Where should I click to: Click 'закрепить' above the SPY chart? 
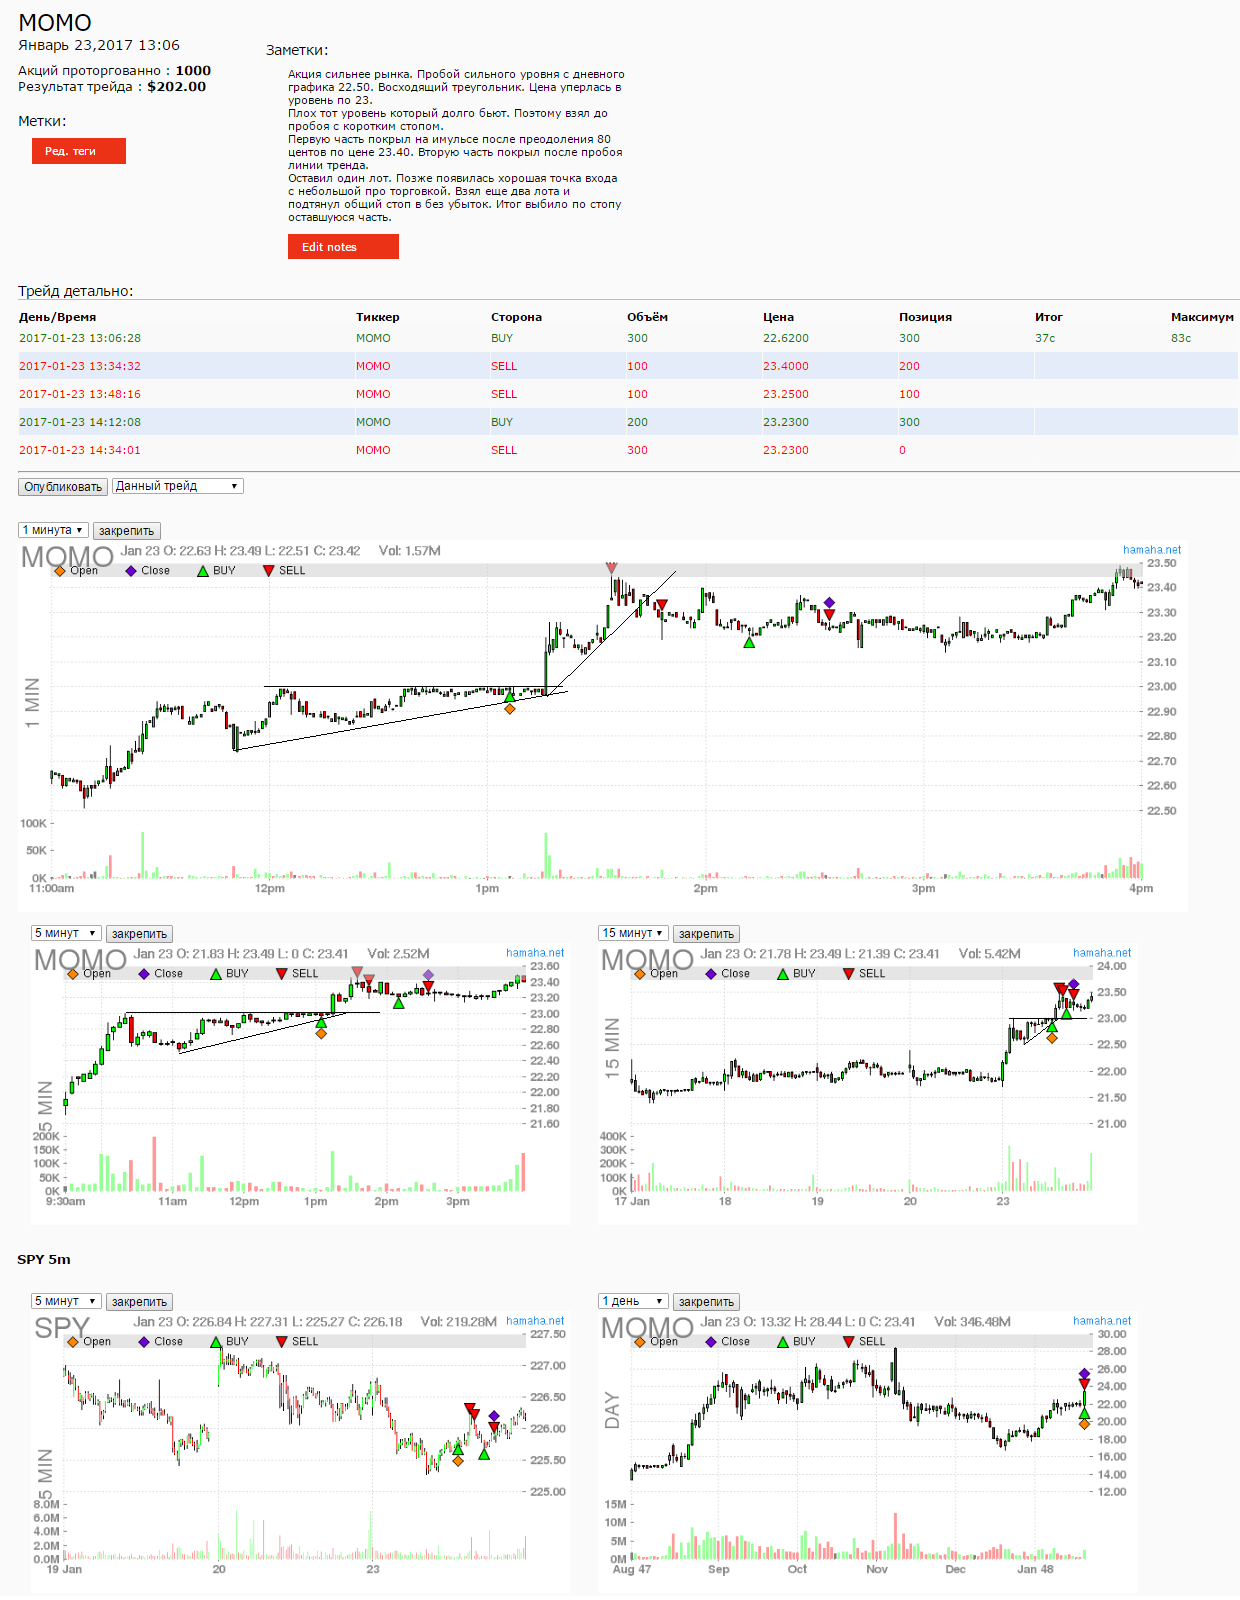point(139,1302)
